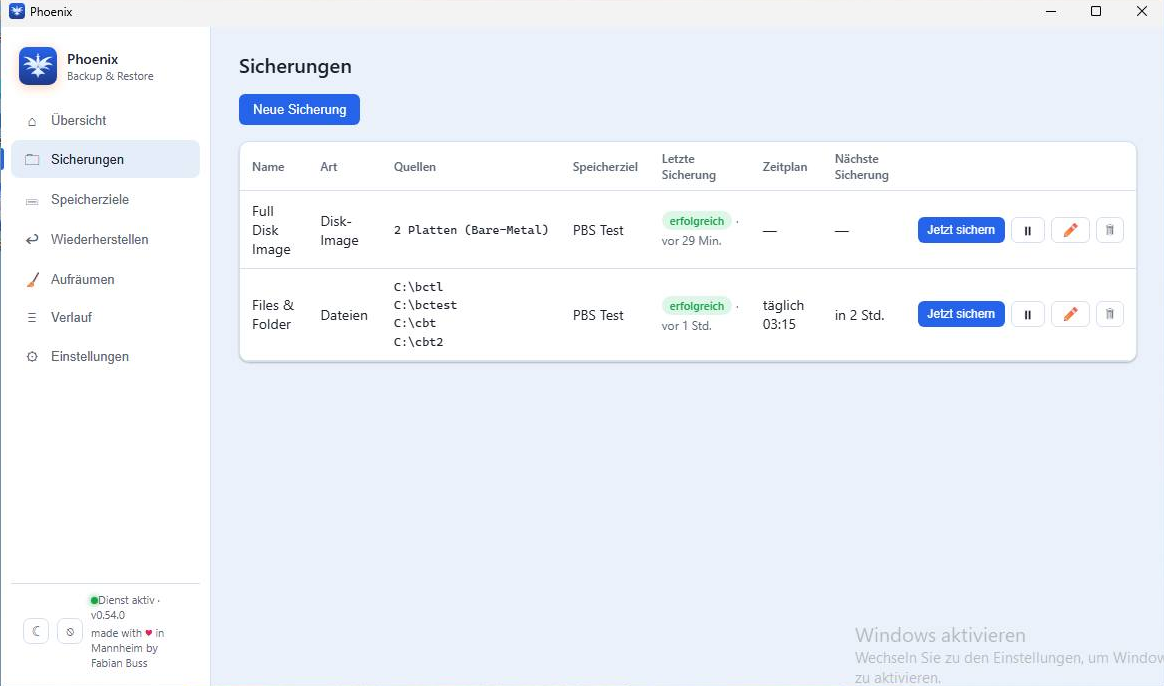This screenshot has width=1164, height=686.
Task: Click the Phoenix app logo in the sidebar
Action: pyautogui.click(x=38, y=66)
